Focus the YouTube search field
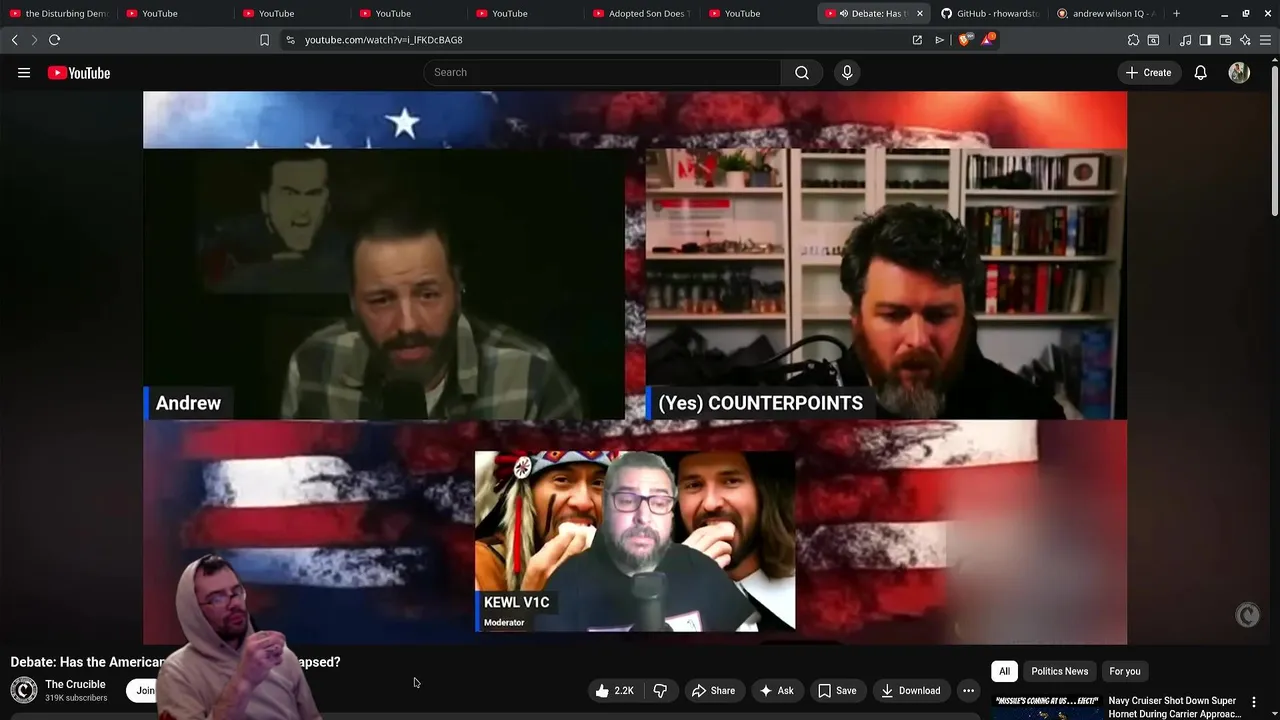The height and width of the screenshot is (720, 1280). click(602, 73)
